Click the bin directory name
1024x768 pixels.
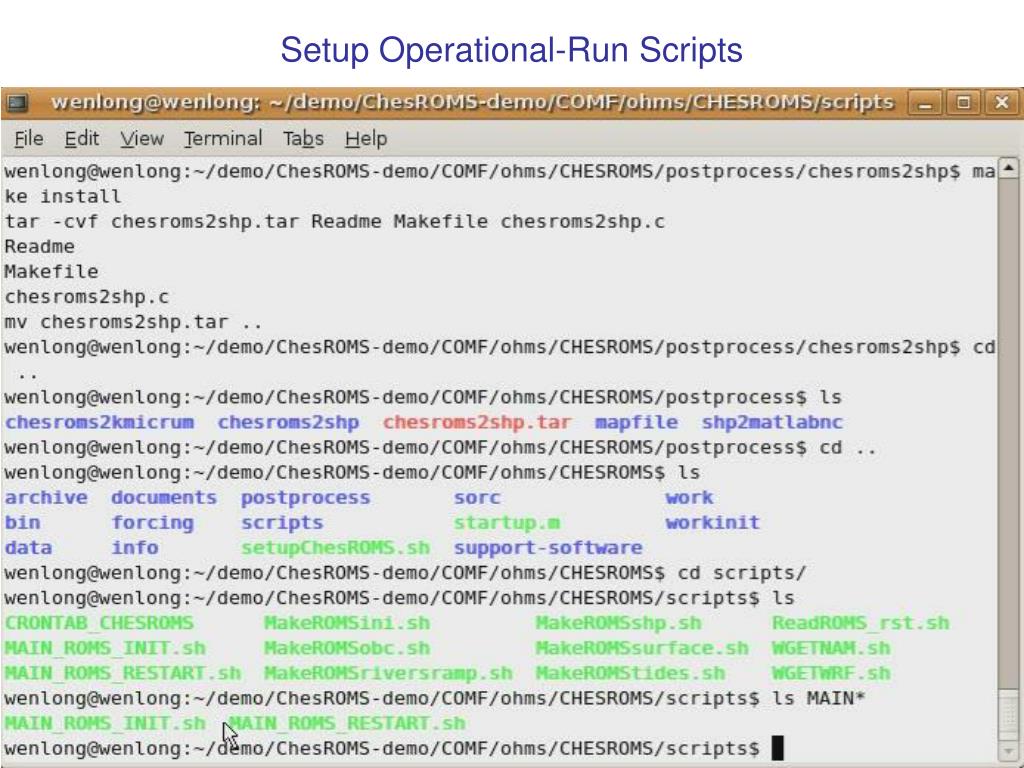[22, 522]
